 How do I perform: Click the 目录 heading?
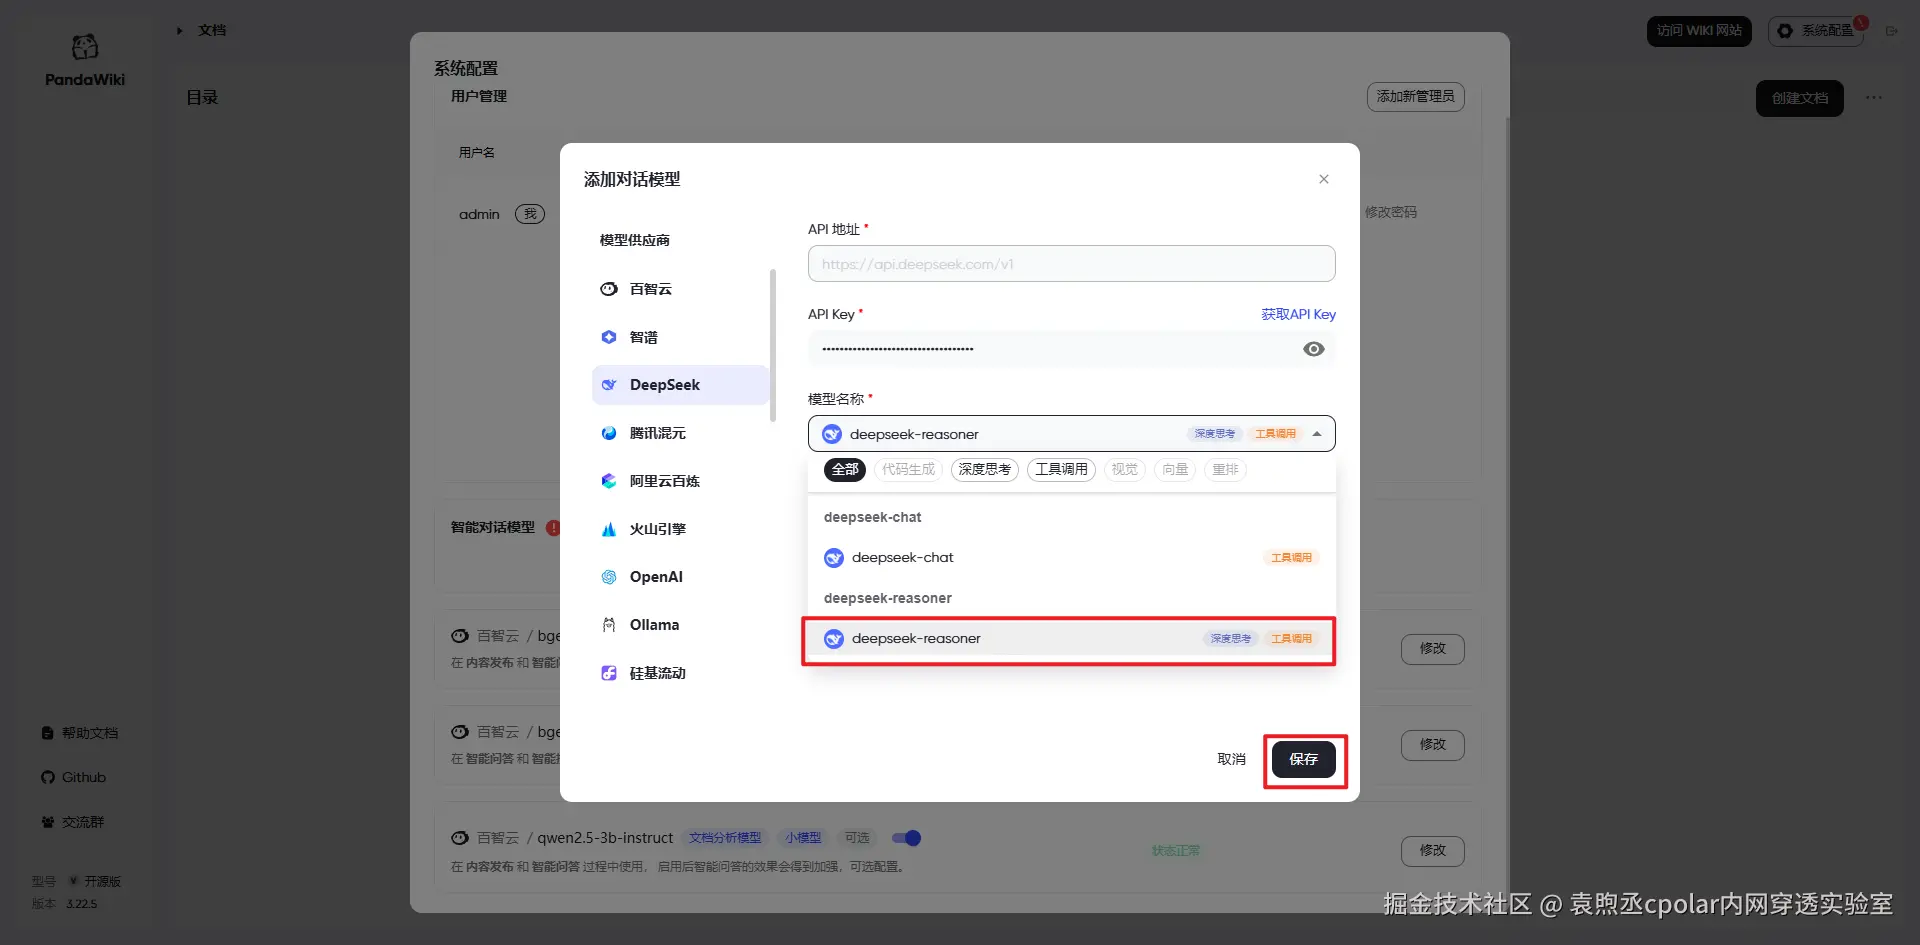[202, 97]
